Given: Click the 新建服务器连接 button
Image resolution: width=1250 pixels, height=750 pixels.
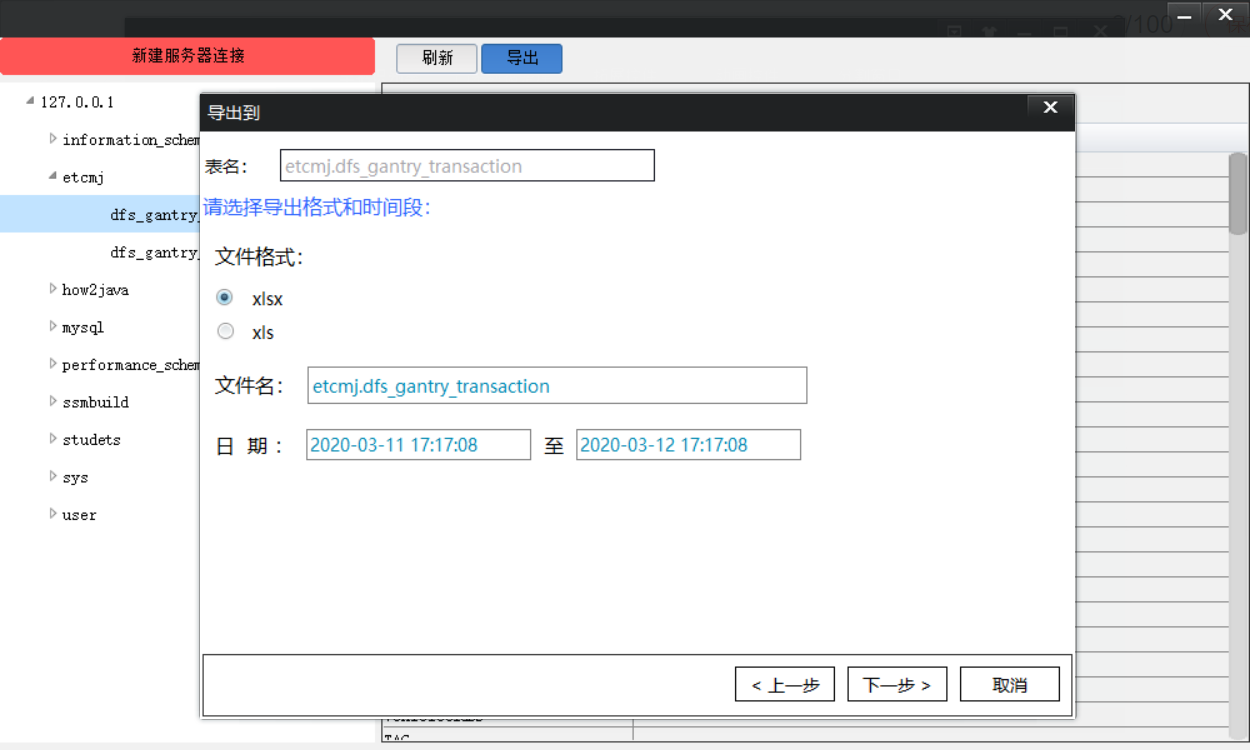Looking at the screenshot, I should pyautogui.click(x=187, y=56).
